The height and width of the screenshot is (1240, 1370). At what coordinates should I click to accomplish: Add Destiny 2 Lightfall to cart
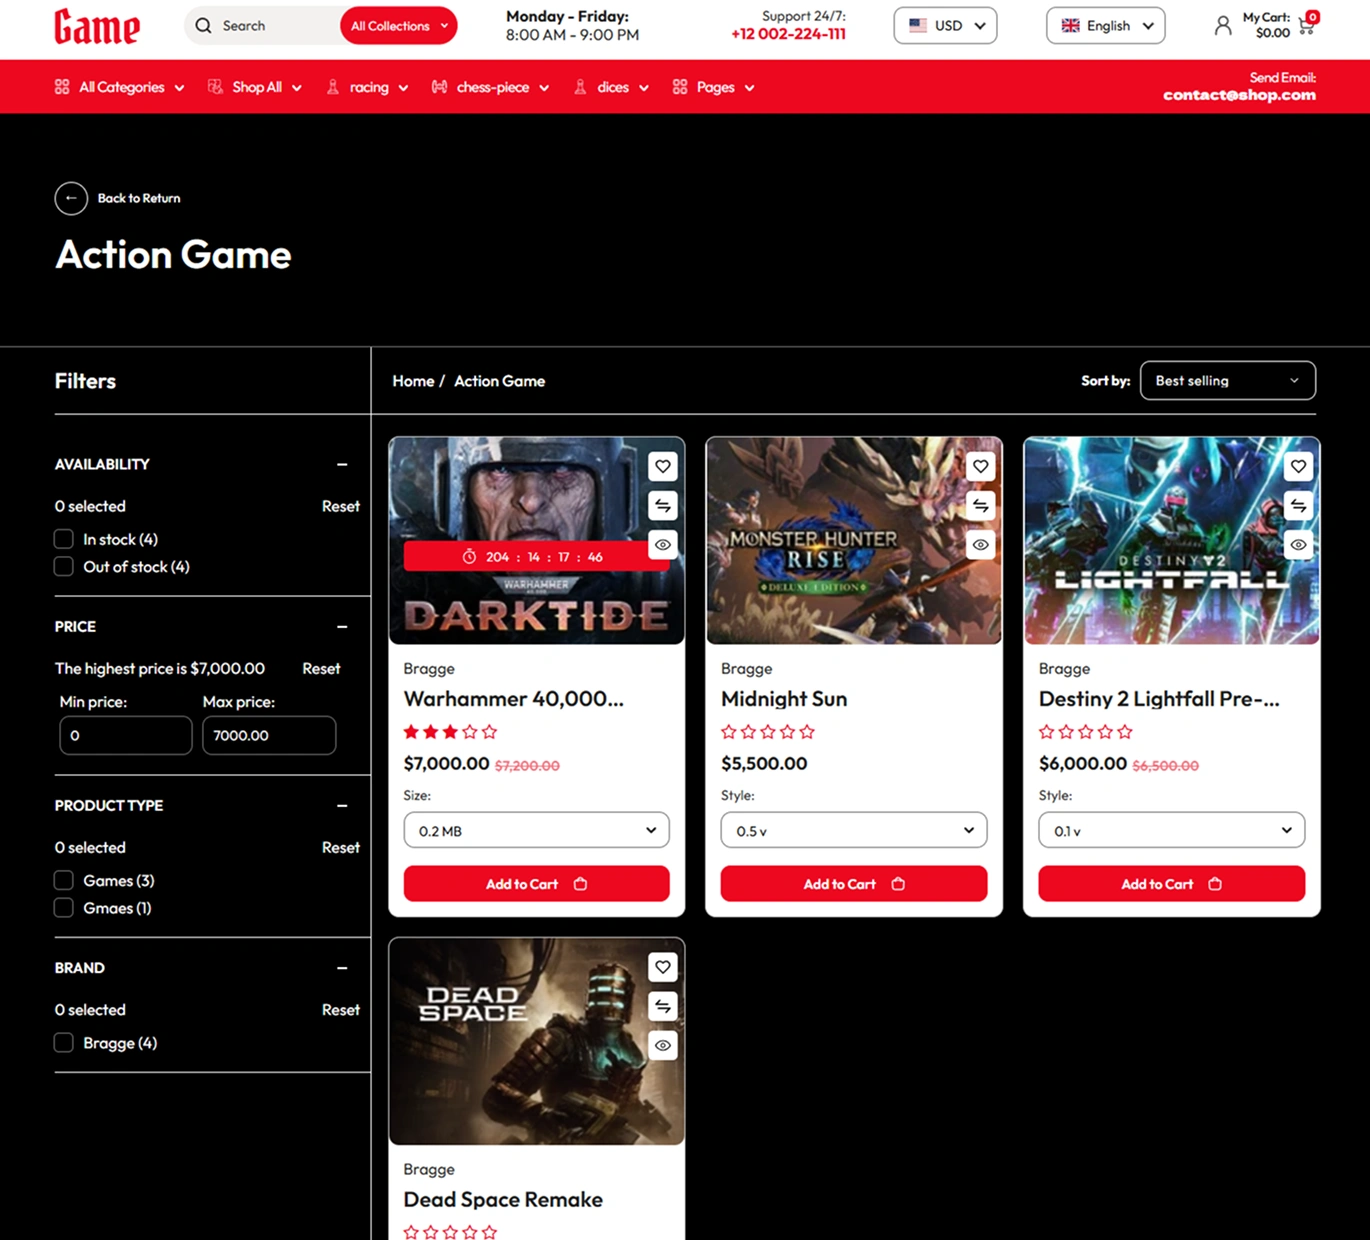[x=1172, y=884]
